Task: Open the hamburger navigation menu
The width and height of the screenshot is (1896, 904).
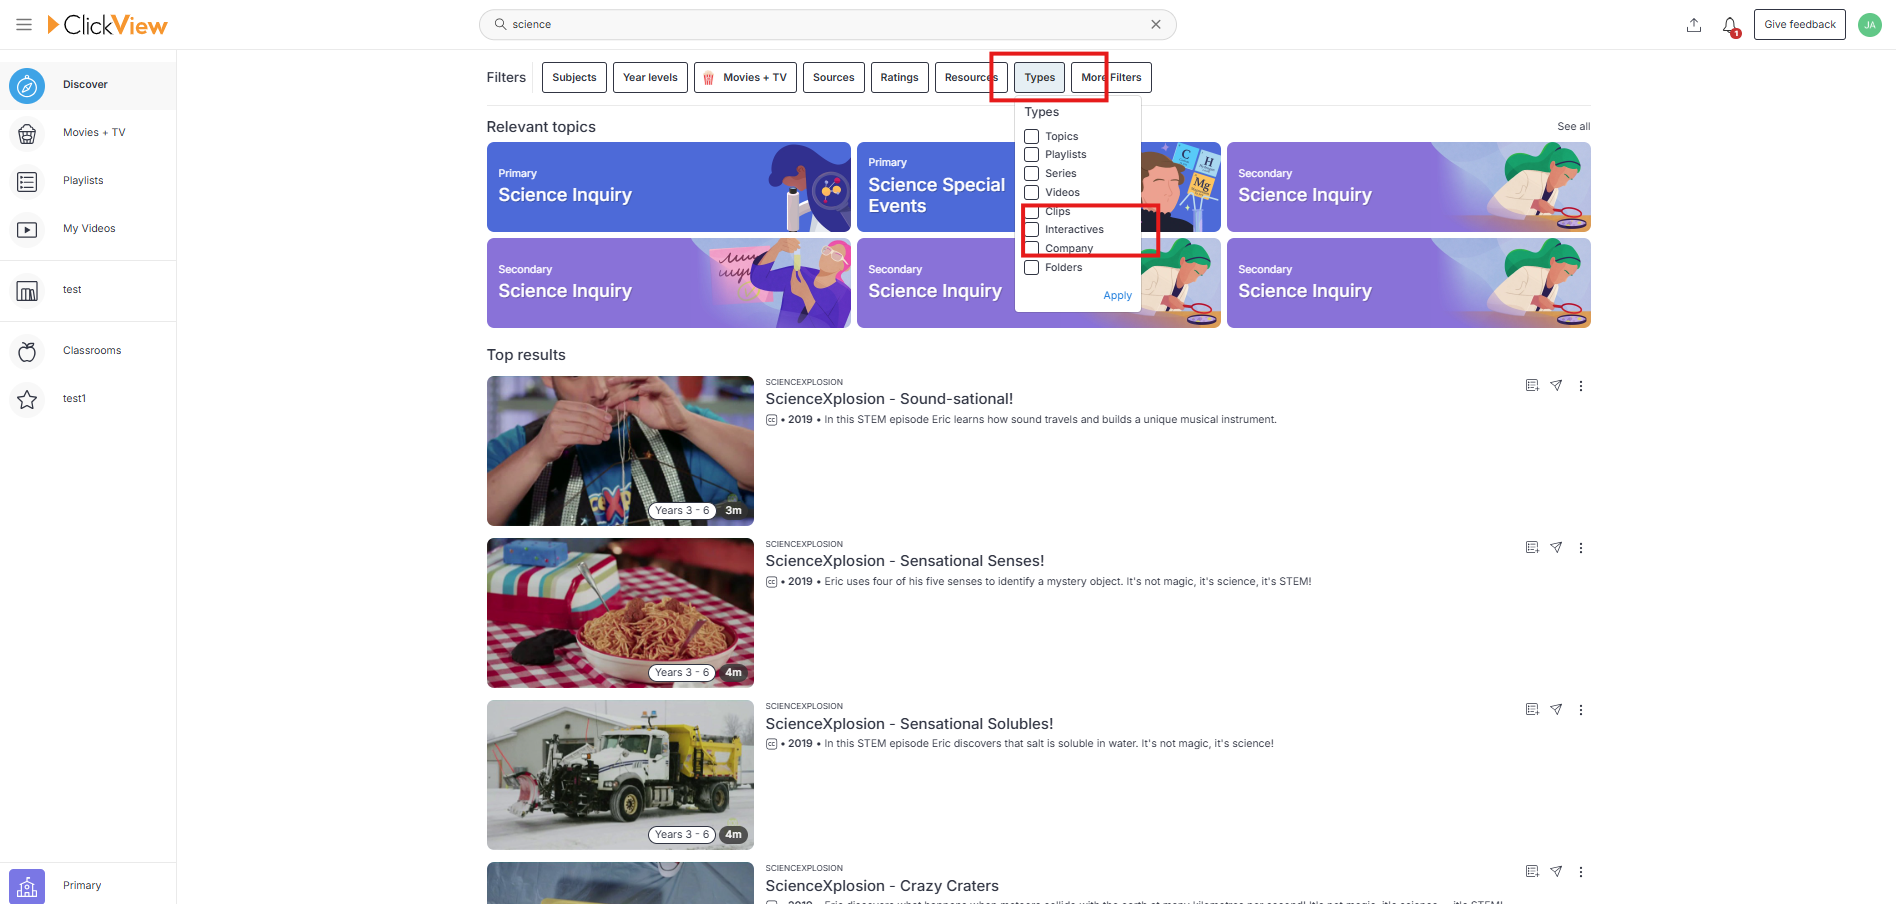Action: pyautogui.click(x=24, y=24)
